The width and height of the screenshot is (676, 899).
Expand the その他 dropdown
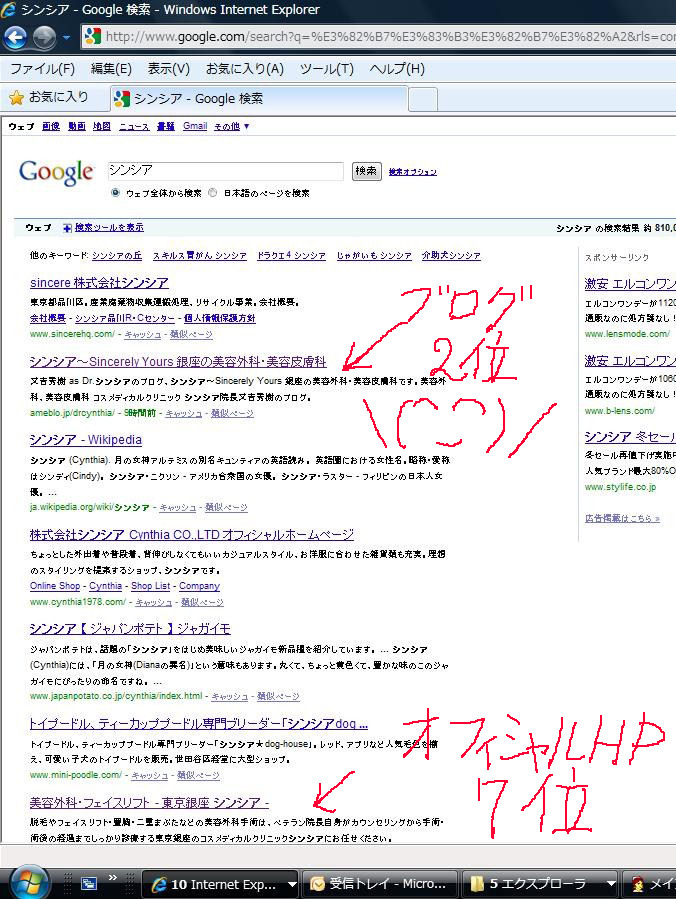(232, 126)
